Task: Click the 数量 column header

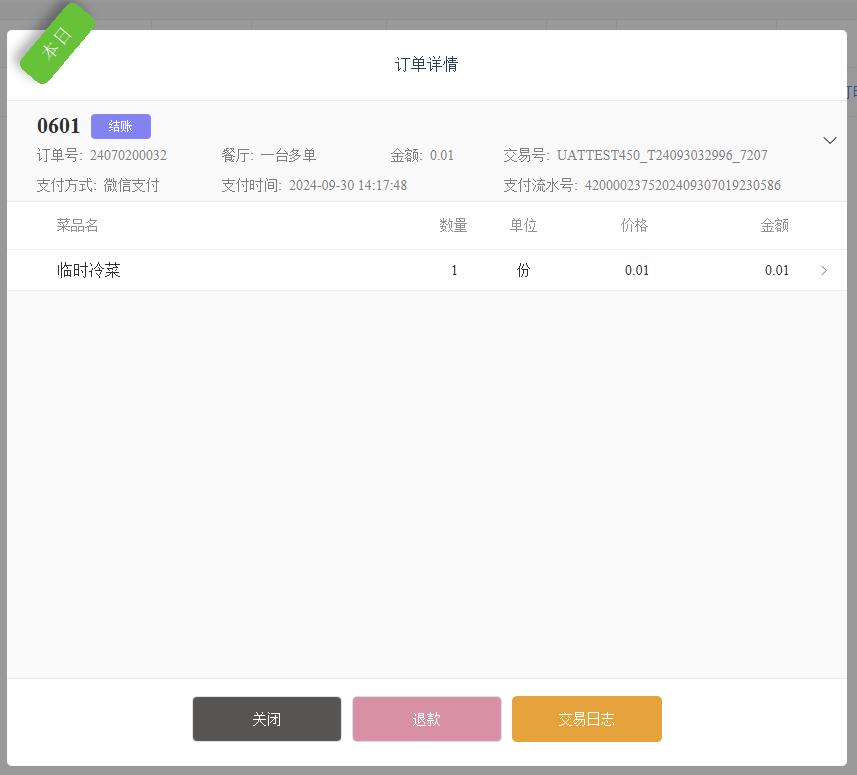Action: [x=453, y=225]
